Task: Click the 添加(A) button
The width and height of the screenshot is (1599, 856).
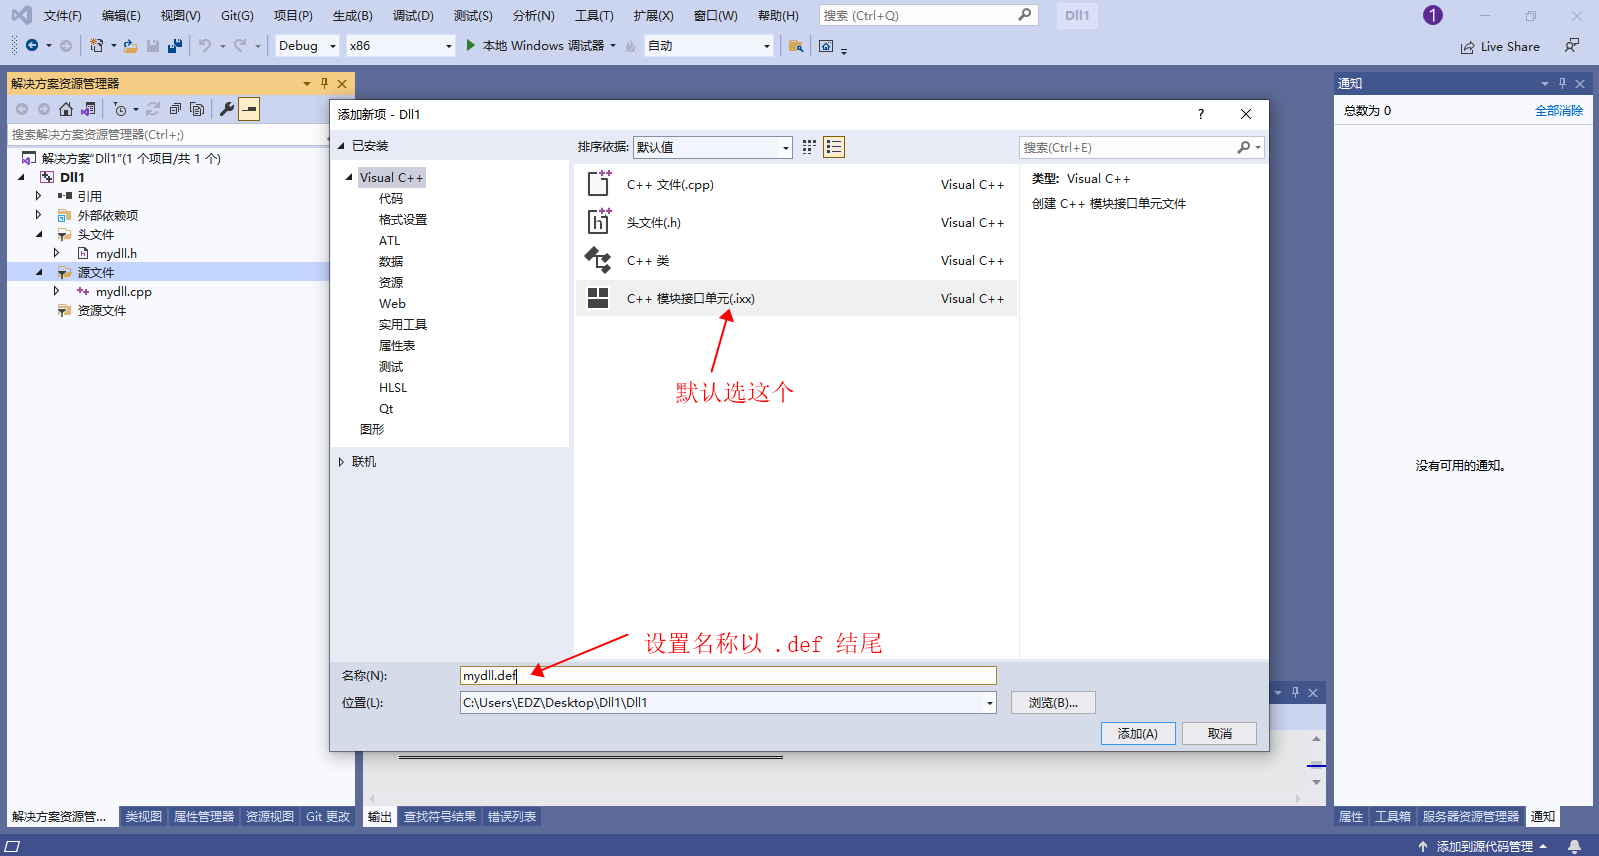Action: 1138,733
